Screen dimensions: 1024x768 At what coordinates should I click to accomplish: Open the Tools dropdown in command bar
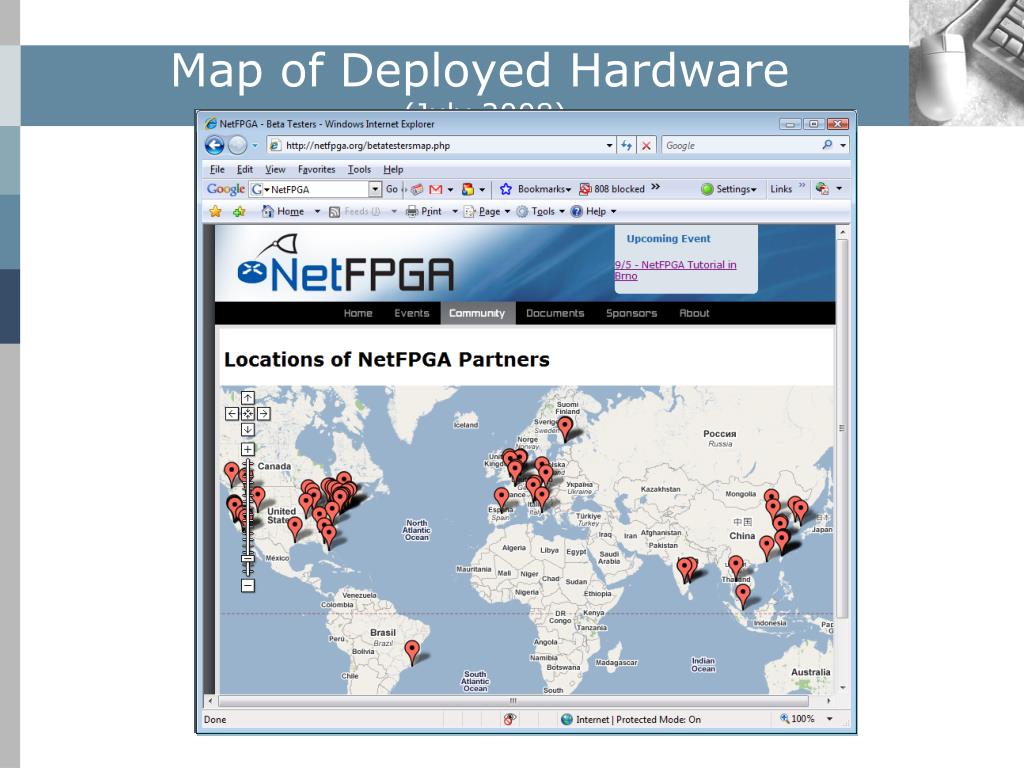pos(541,212)
